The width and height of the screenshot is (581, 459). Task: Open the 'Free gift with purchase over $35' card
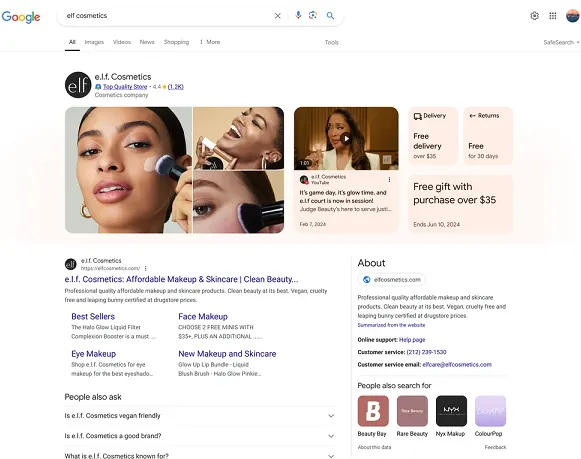coord(461,204)
